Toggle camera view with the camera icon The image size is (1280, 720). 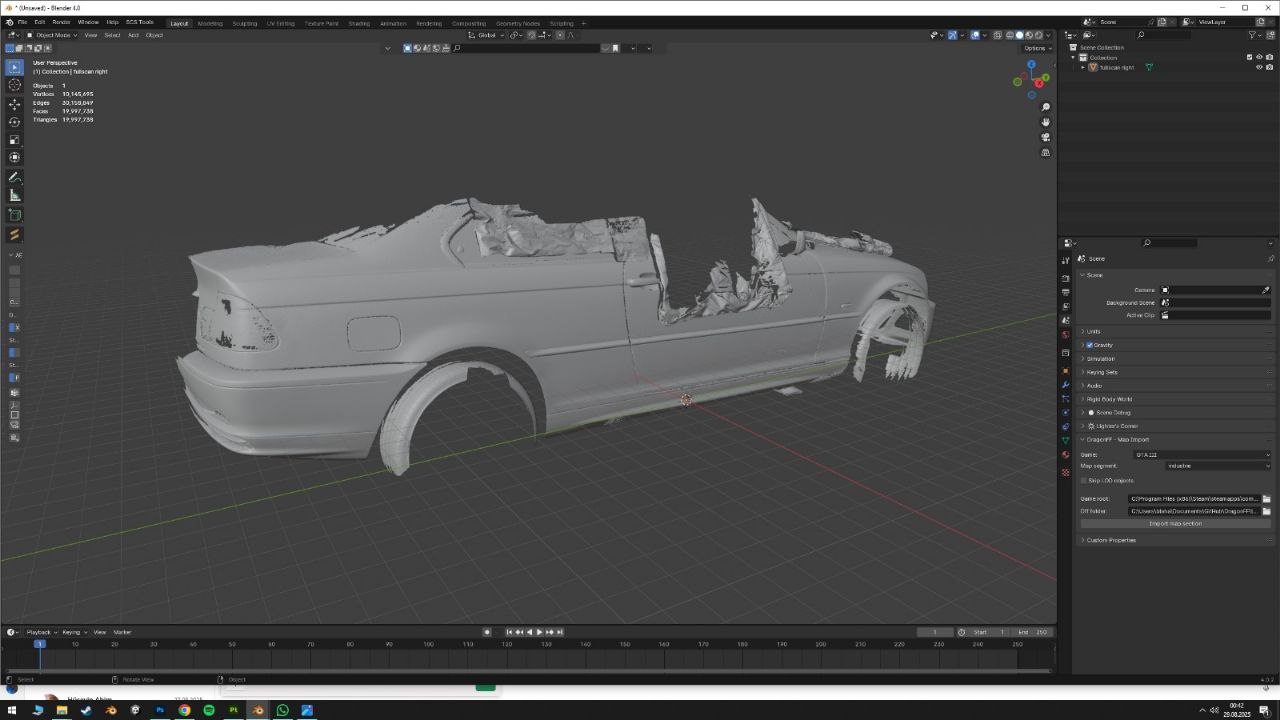pos(1046,137)
